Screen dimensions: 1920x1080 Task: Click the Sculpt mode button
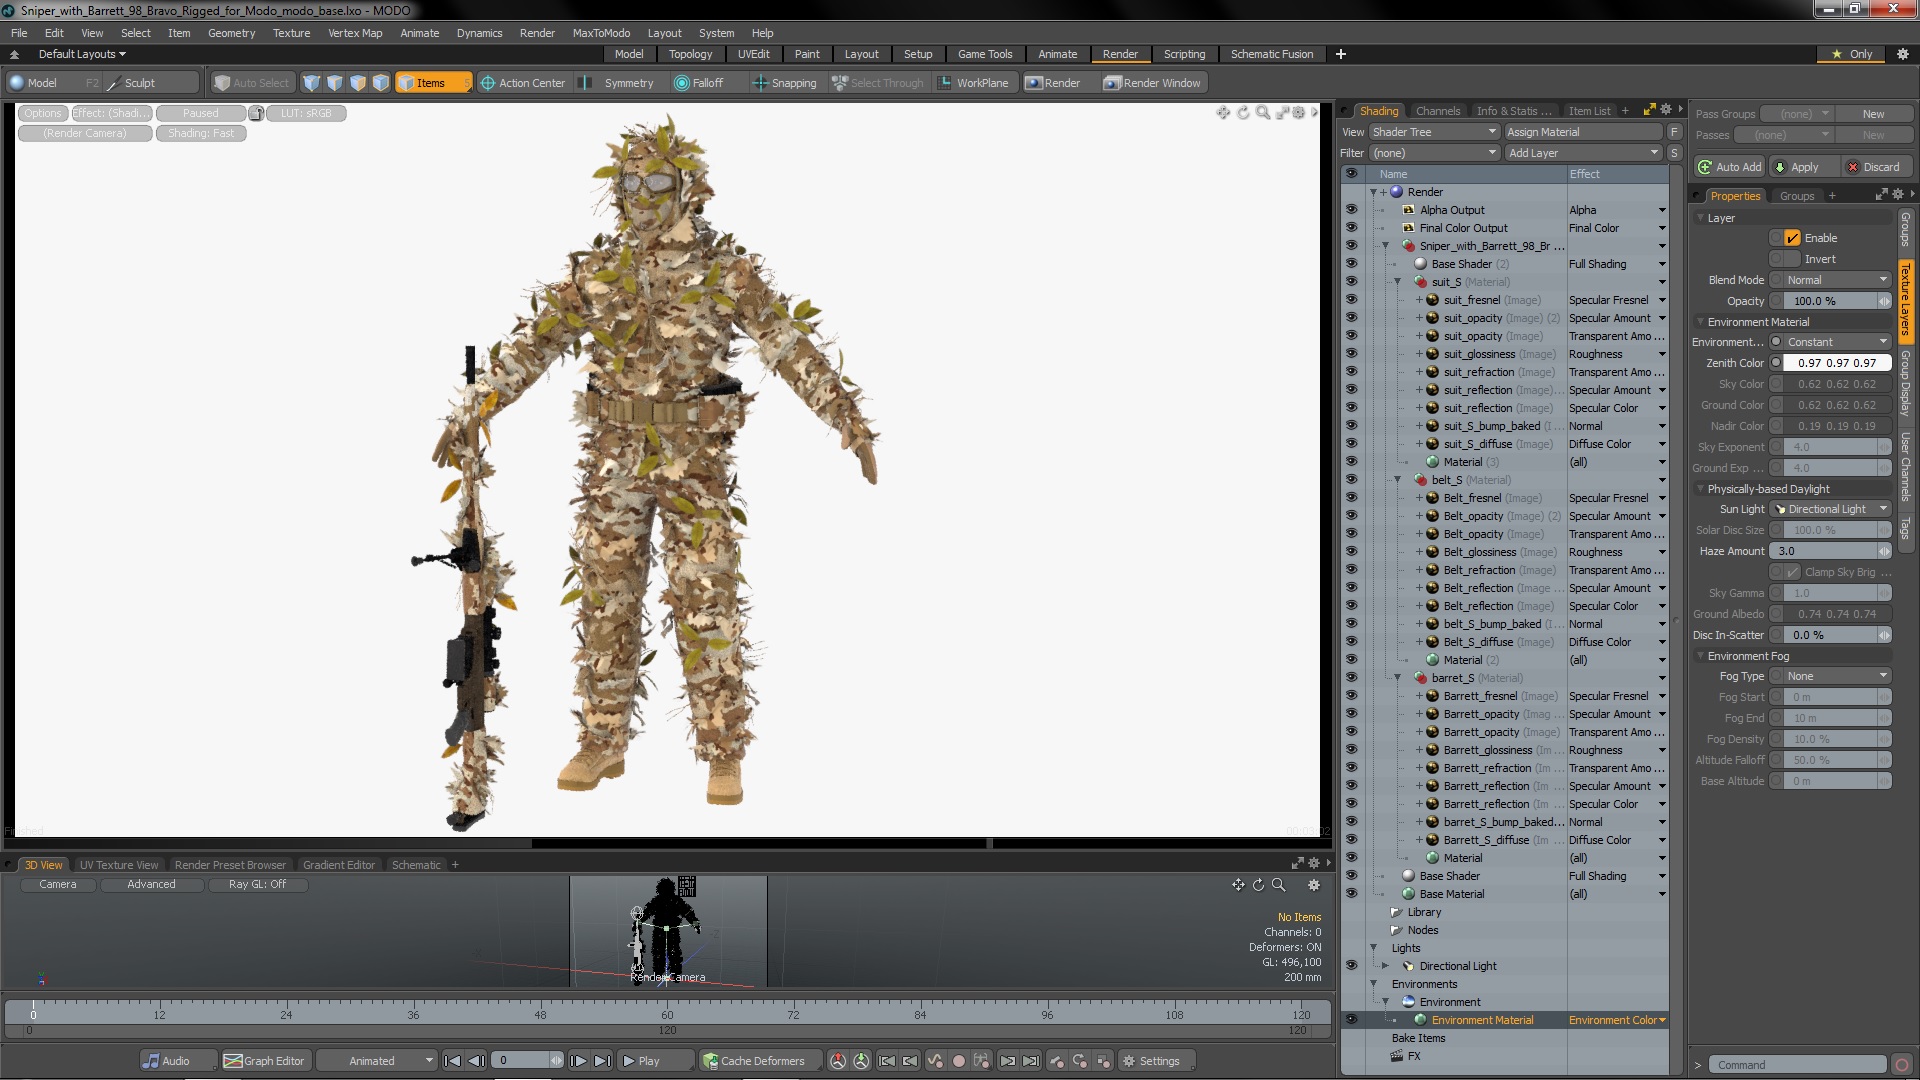pyautogui.click(x=152, y=83)
